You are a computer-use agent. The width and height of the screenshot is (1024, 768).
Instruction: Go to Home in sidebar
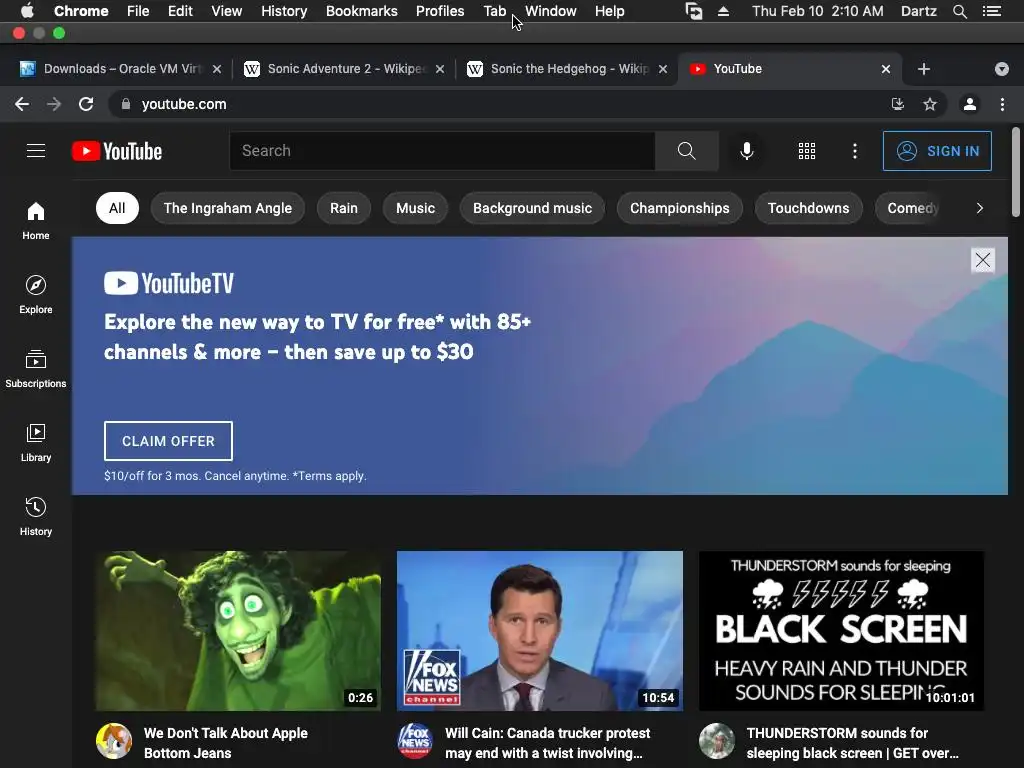coord(36,221)
